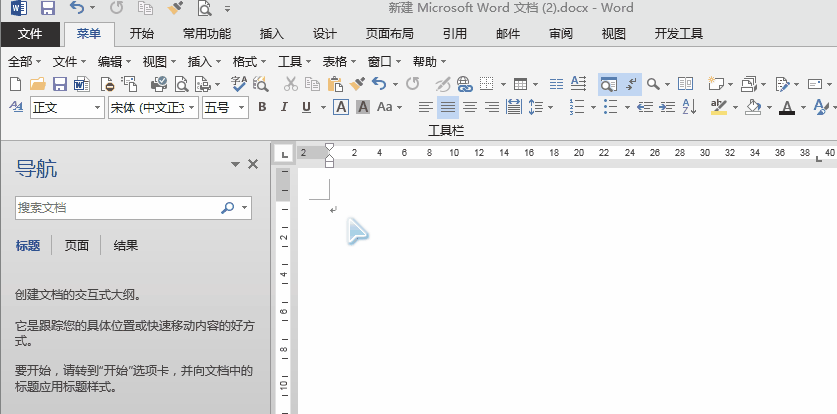Viewport: 837px width, 414px height.
Task: Expand the style dropdown showing 正文
Action: [97, 107]
